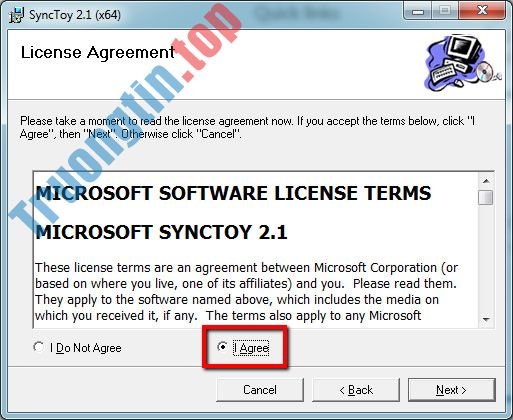Cancel the SyncToy installation

pyautogui.click(x=260, y=390)
